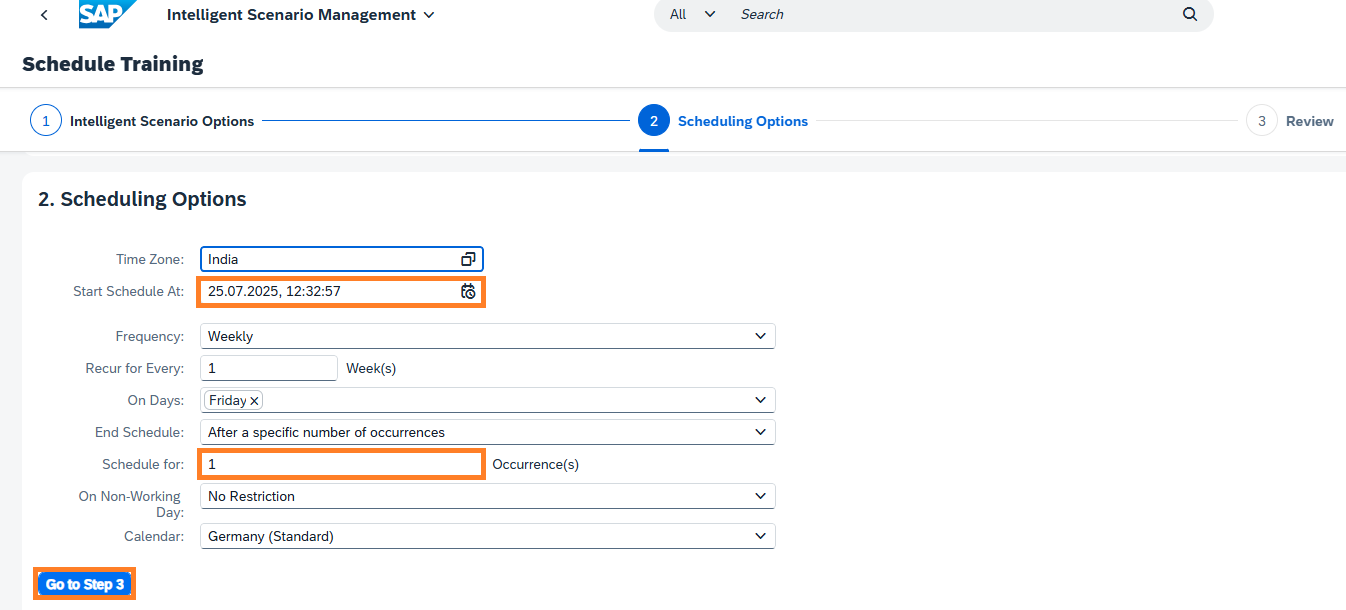Click the Recur for Every input field

click(x=269, y=368)
